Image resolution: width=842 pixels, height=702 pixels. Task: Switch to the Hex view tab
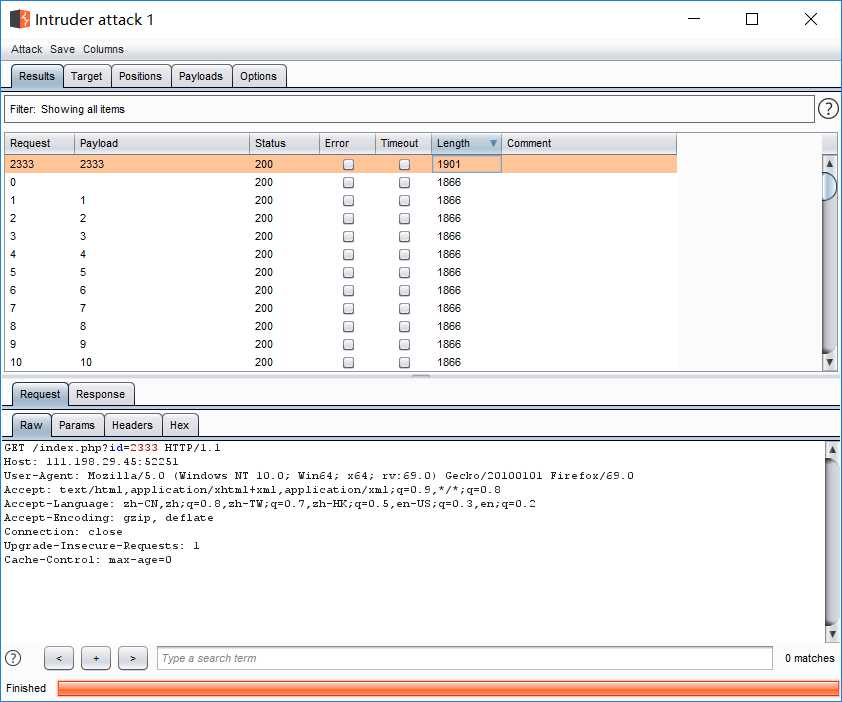[x=179, y=425]
